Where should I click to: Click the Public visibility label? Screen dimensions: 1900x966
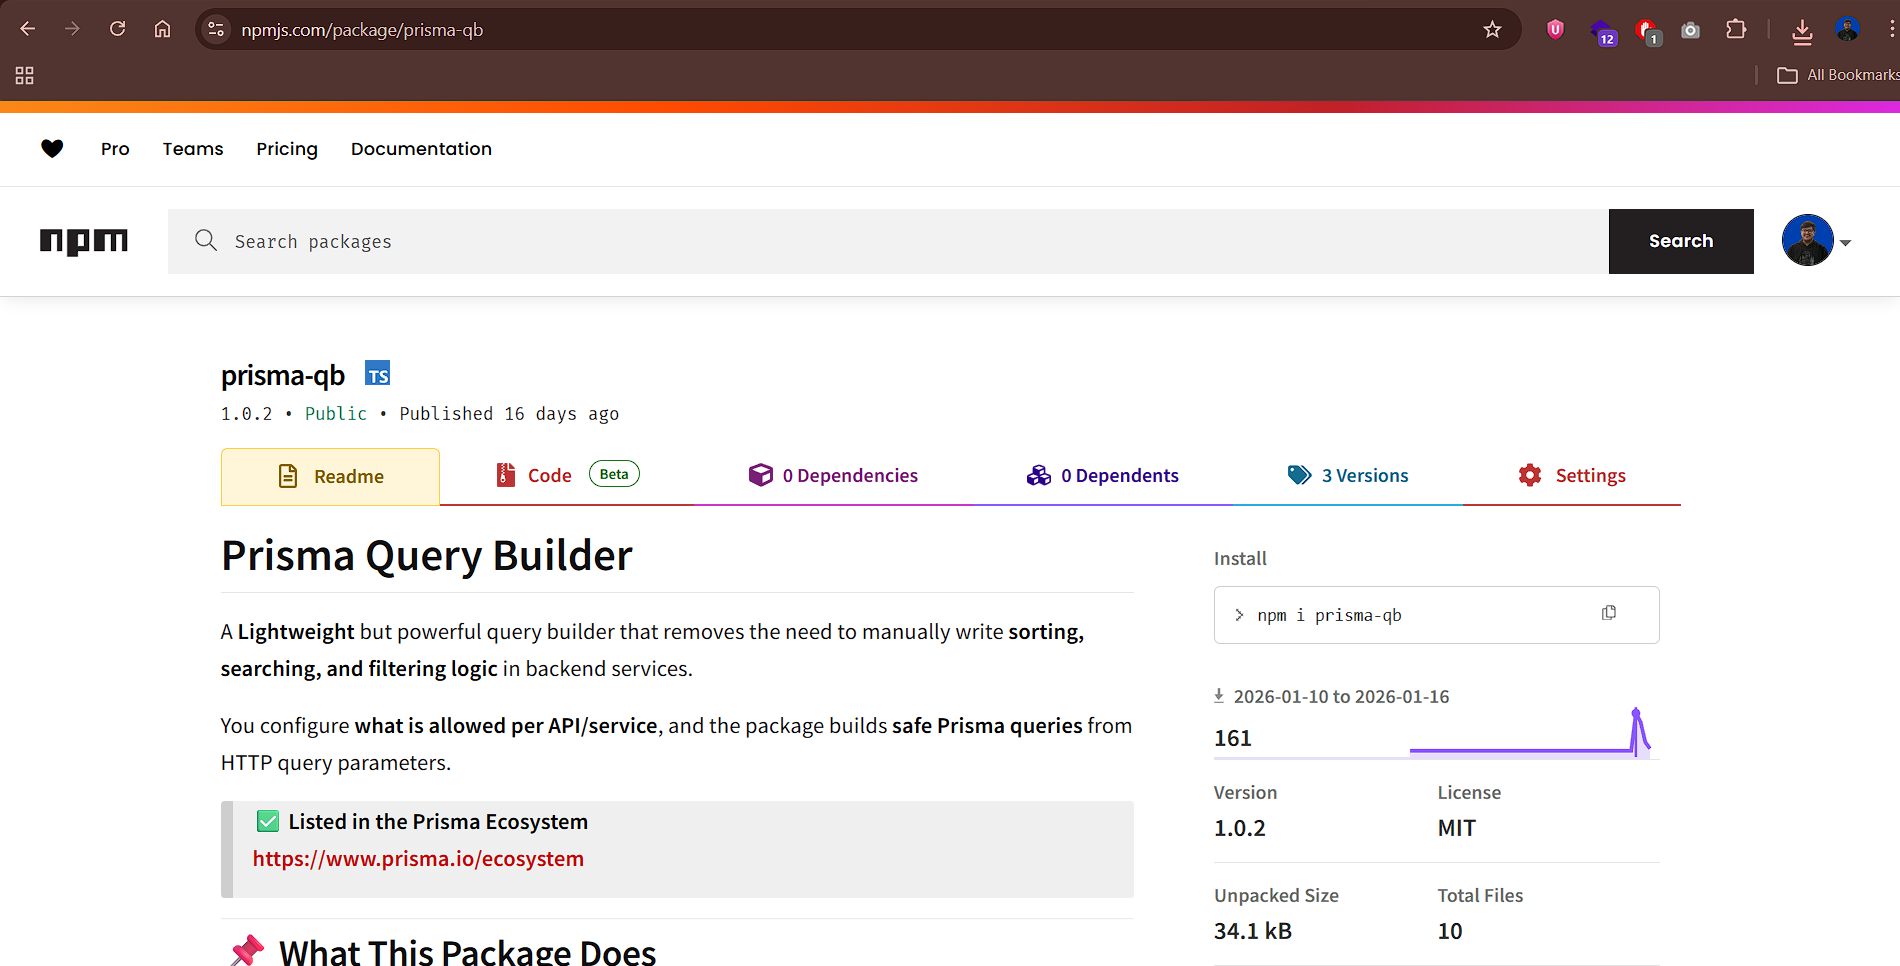tap(336, 414)
